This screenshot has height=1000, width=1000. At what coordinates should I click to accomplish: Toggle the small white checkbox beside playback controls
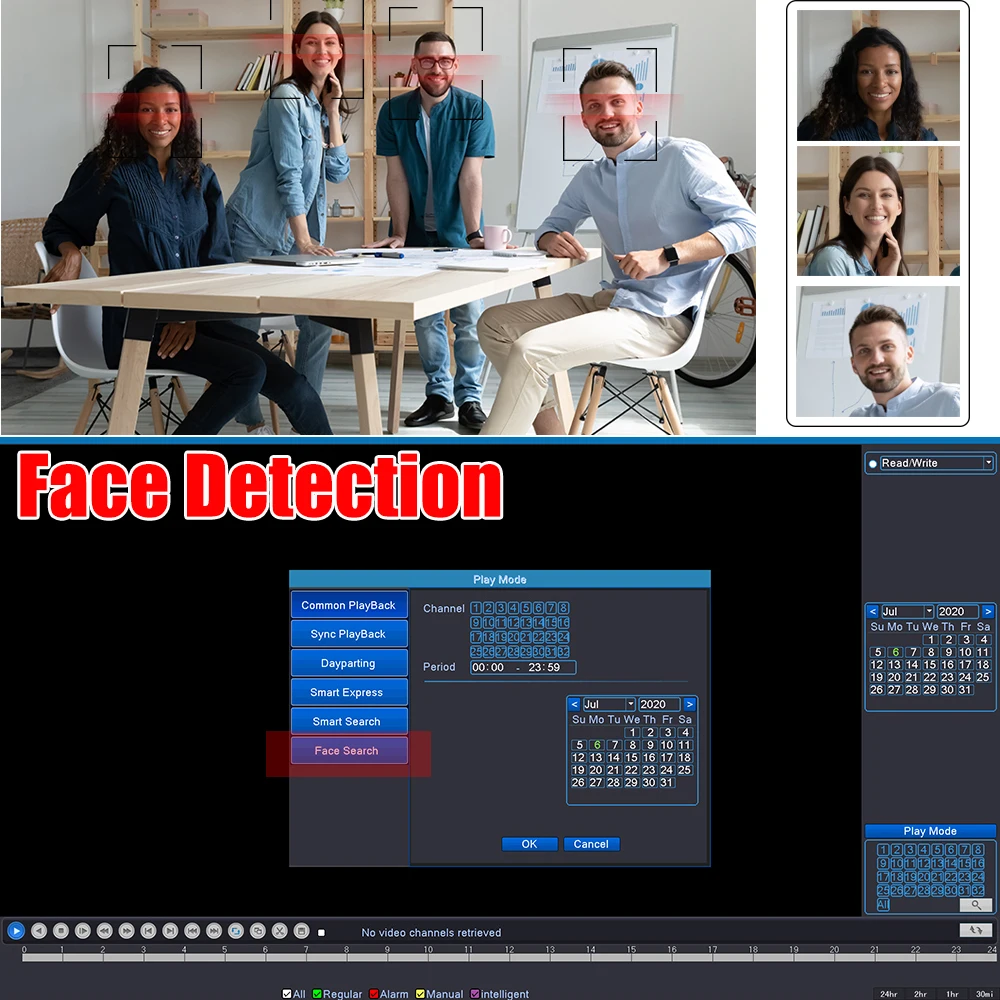[321, 932]
